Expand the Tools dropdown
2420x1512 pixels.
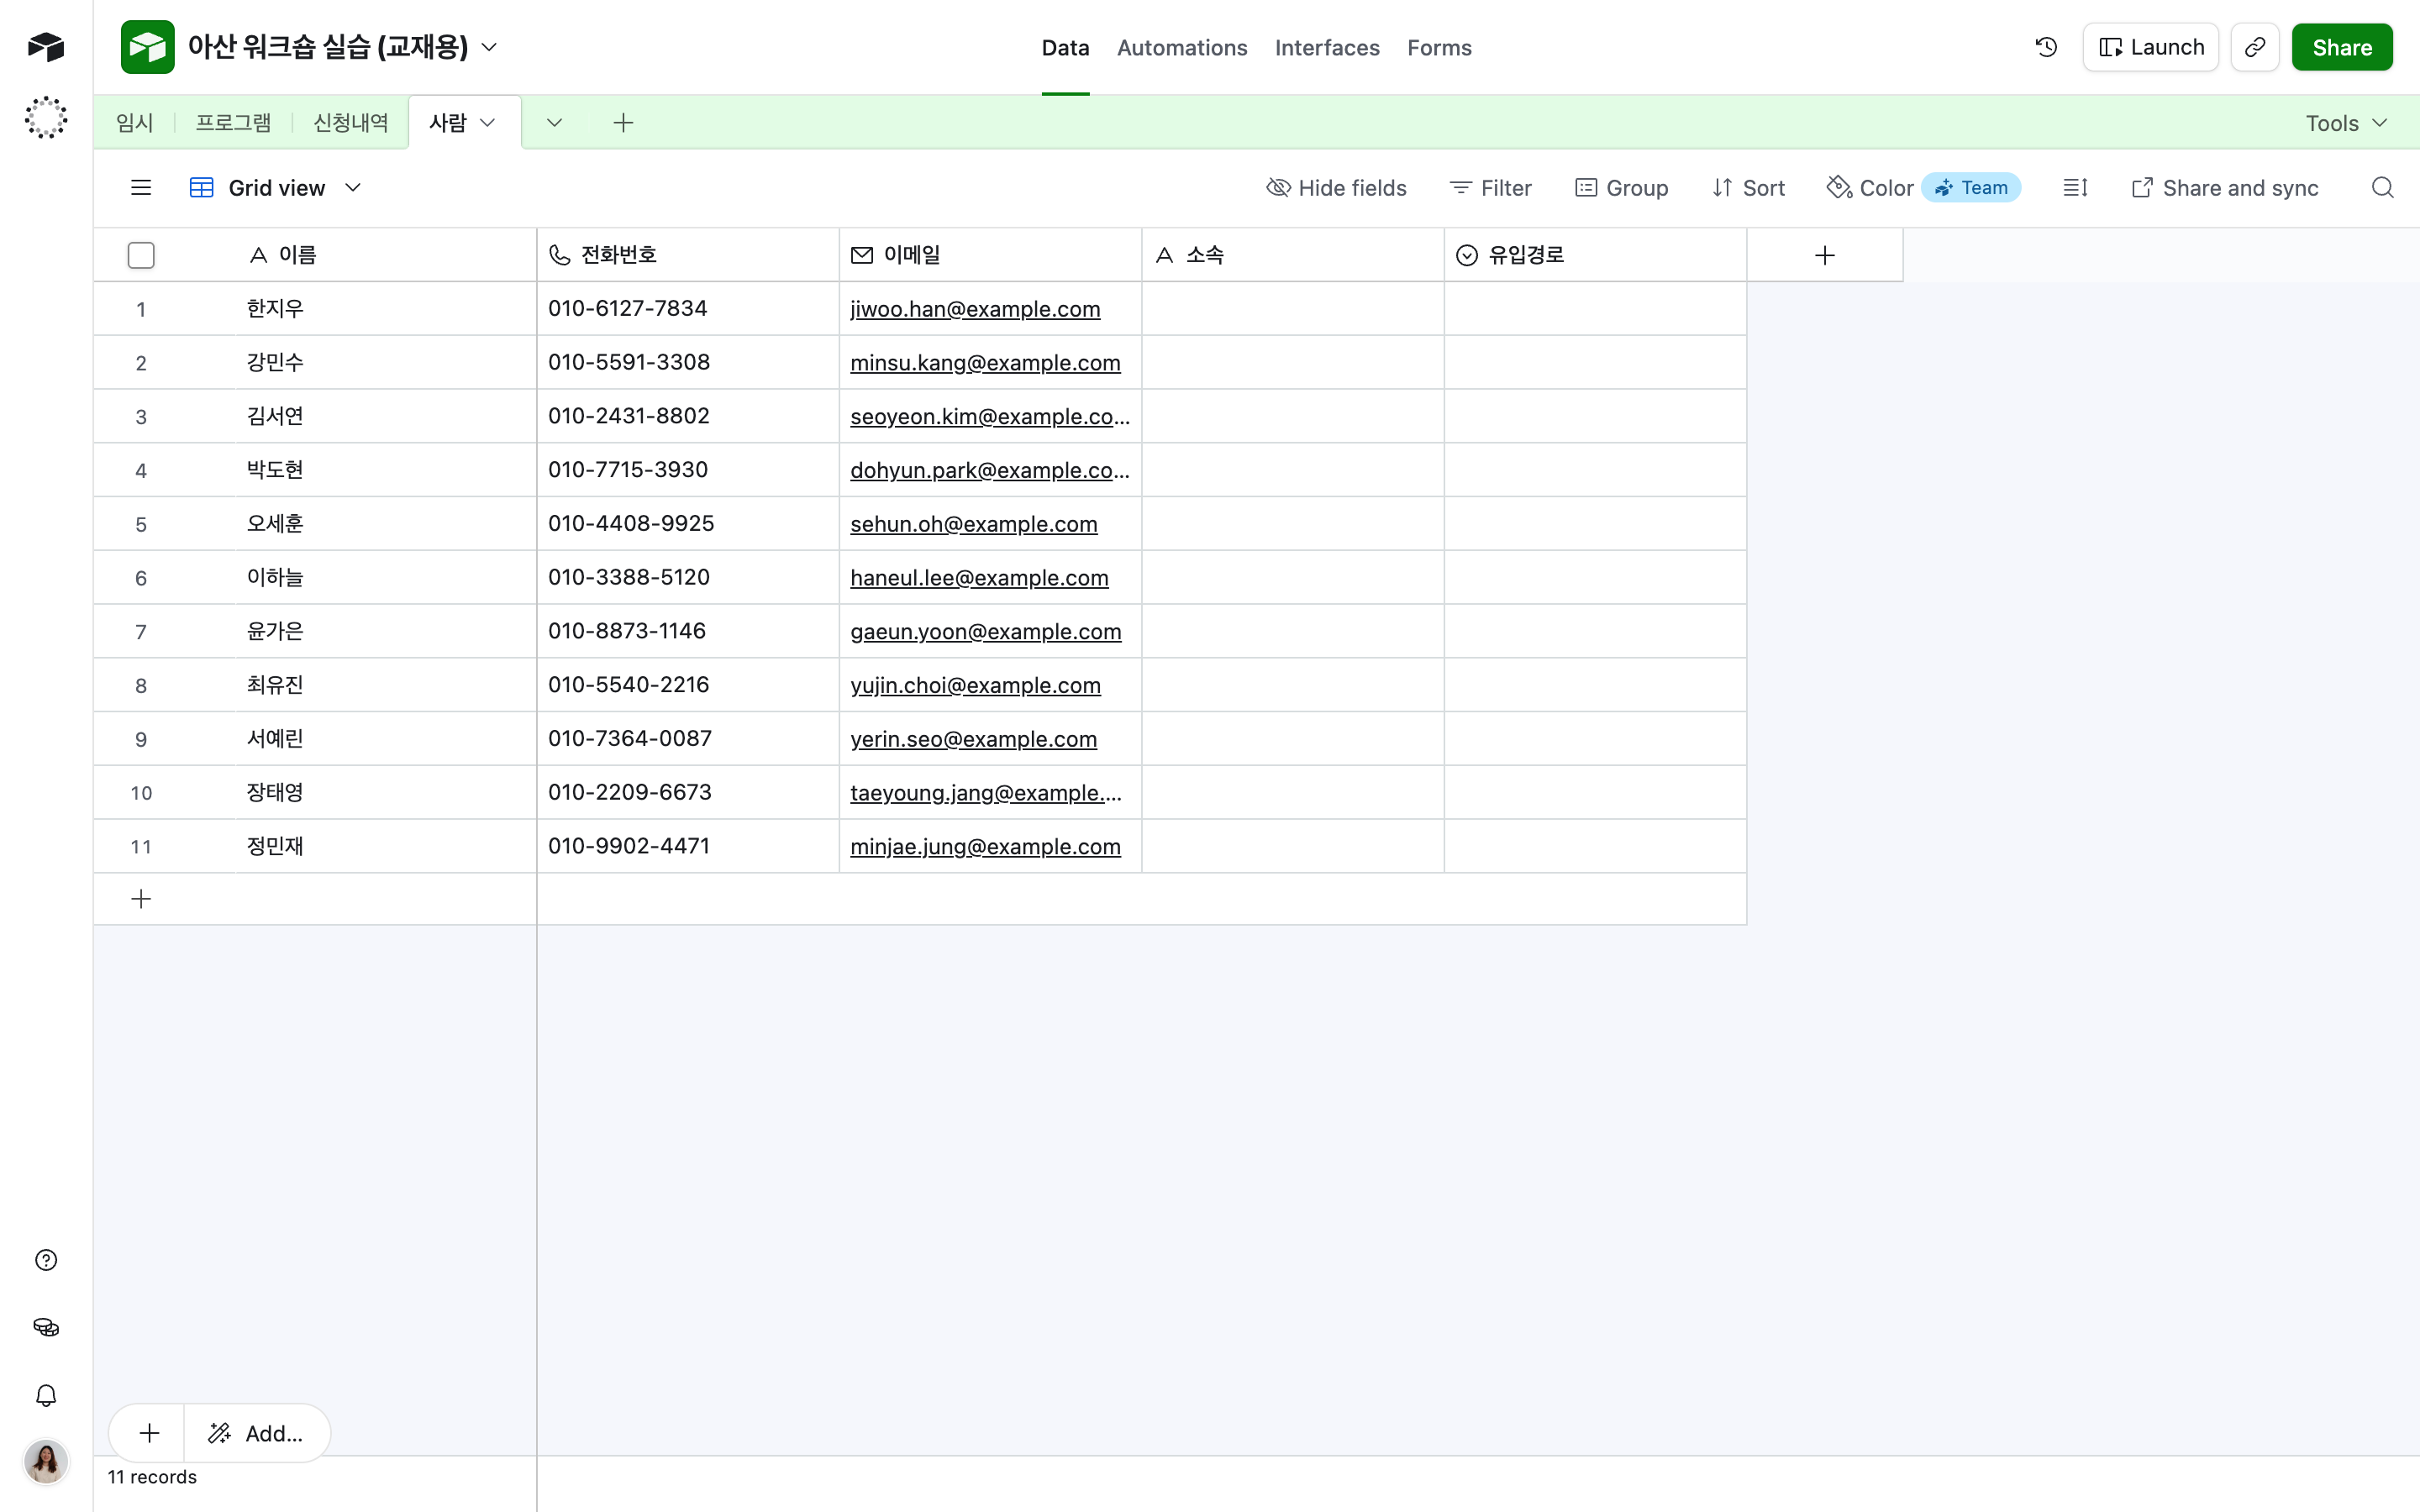[x=2346, y=123]
